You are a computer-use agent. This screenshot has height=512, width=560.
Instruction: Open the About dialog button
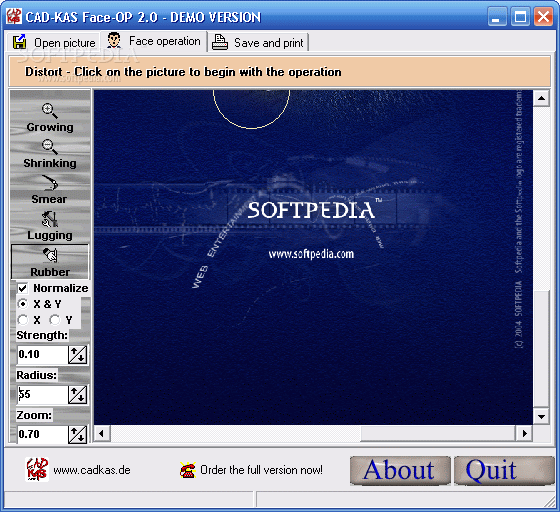[400, 470]
